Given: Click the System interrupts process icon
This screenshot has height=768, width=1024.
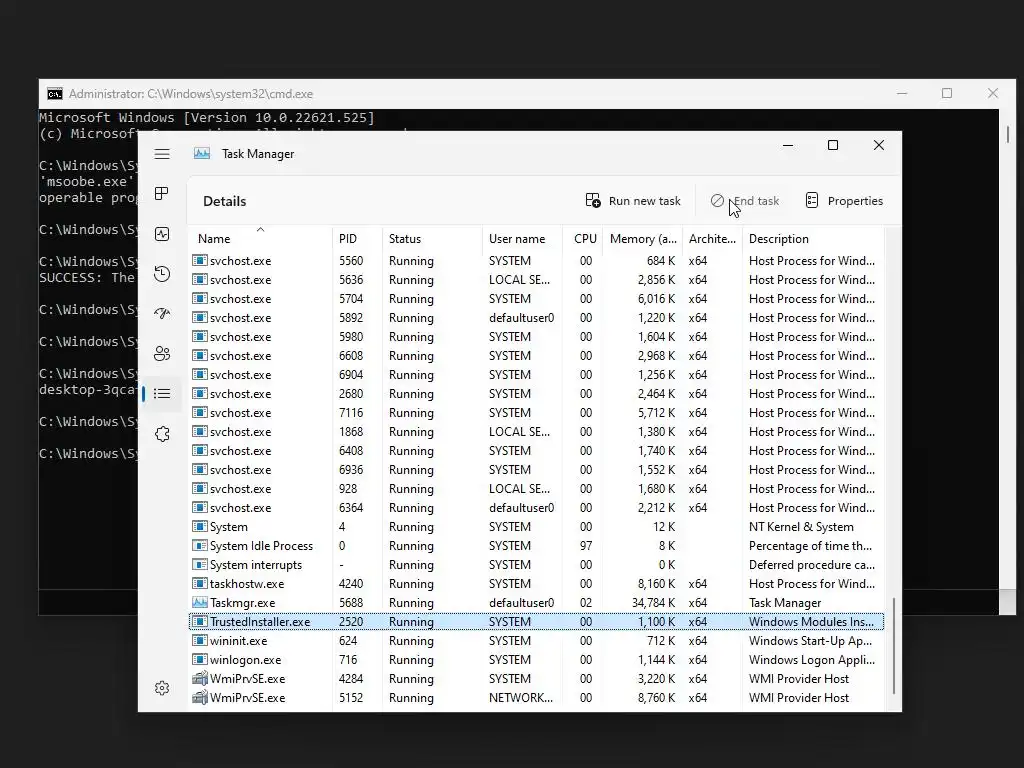Looking at the screenshot, I should coord(200,565).
